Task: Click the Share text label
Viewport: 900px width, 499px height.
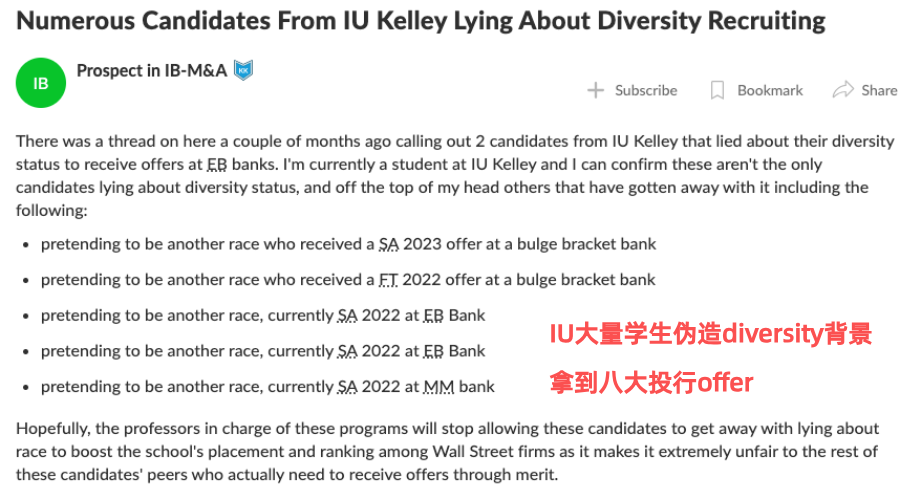Action: [879, 91]
